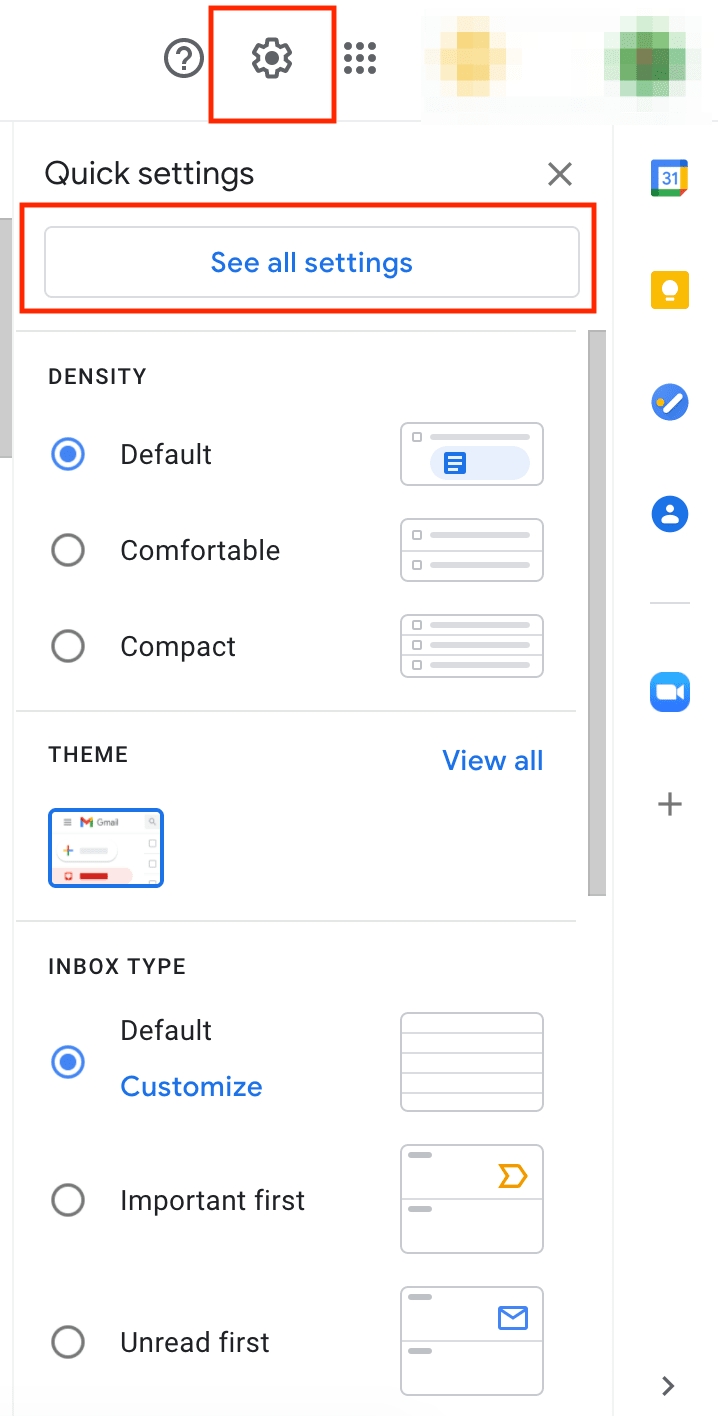Screen dimensions: 718x1416
Task: Close the Quick settings panel
Action: pos(560,175)
